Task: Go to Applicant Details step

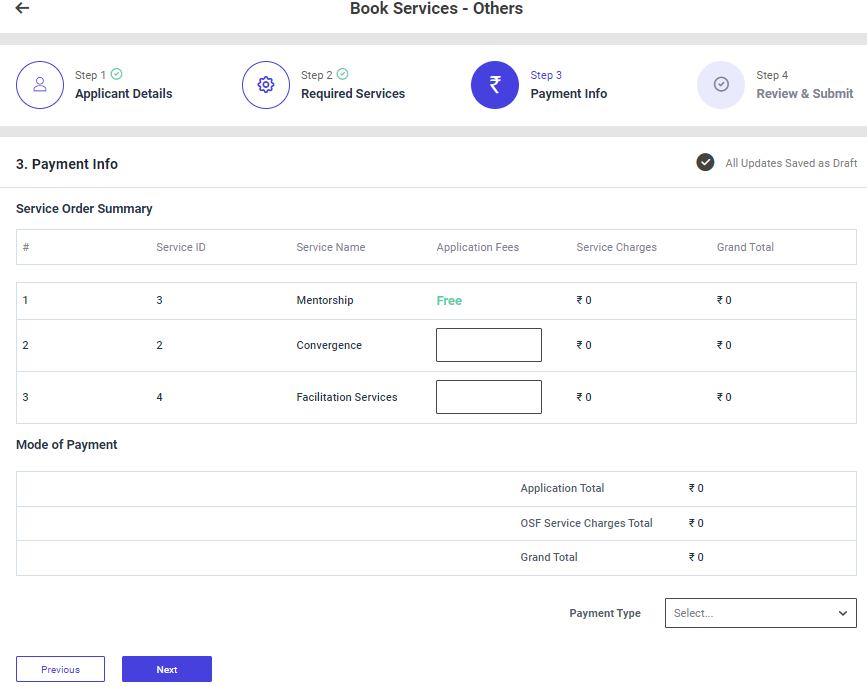Action: coord(123,94)
